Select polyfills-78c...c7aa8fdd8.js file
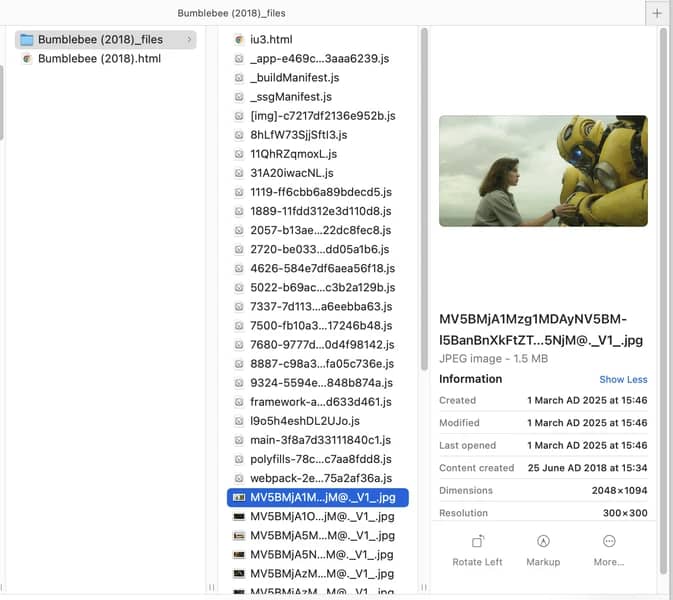Viewport: 673px width, 600px height. click(x=318, y=459)
